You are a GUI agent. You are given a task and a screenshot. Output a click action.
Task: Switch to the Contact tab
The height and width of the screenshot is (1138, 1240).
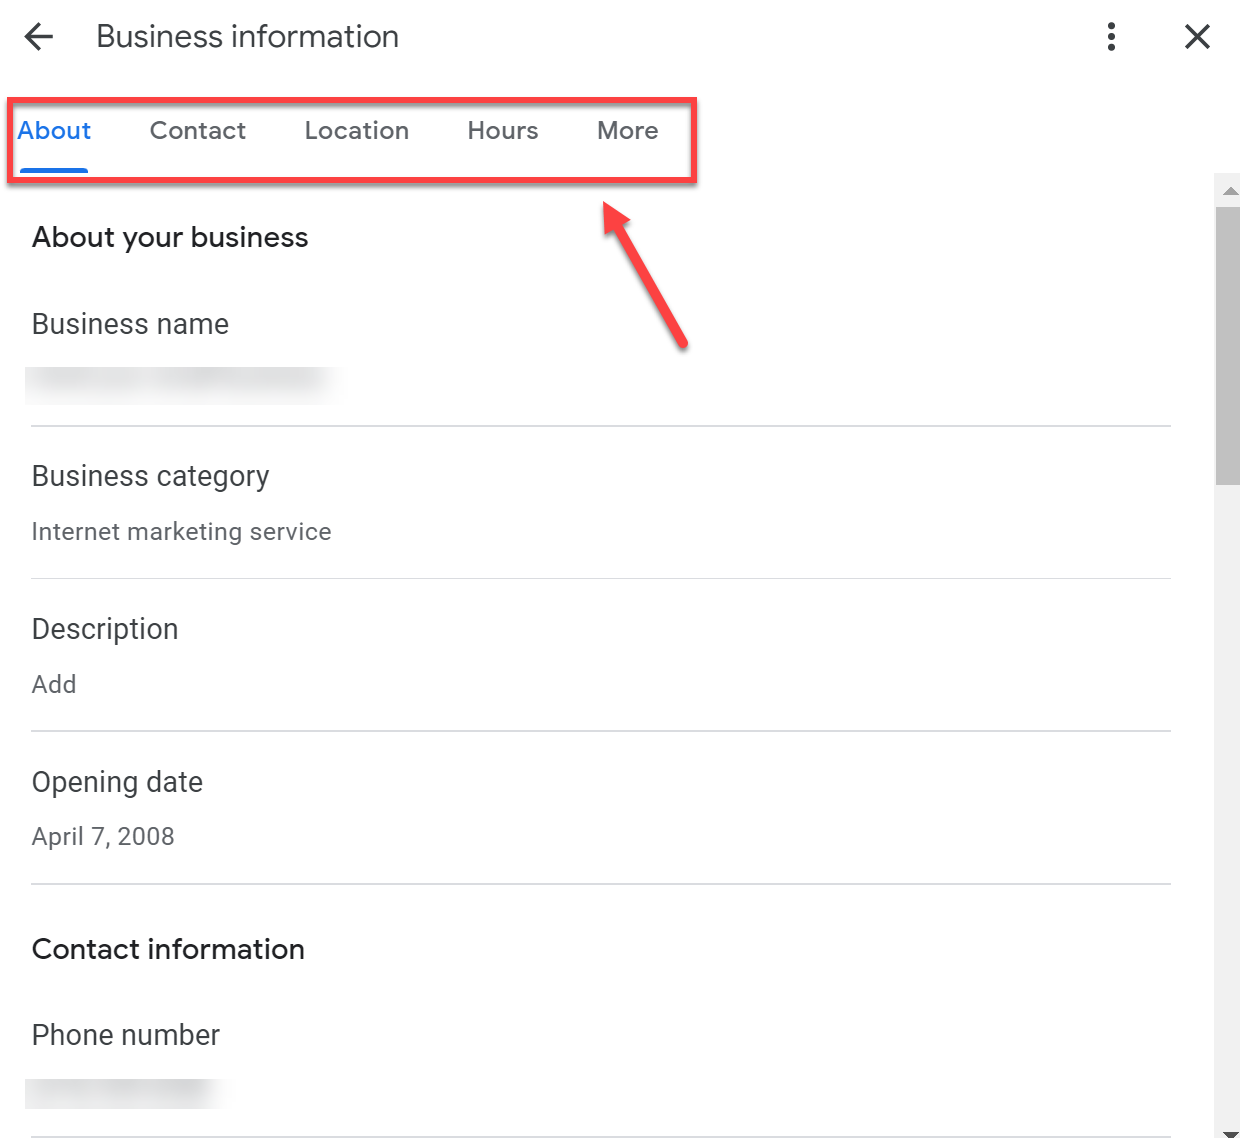point(198,131)
